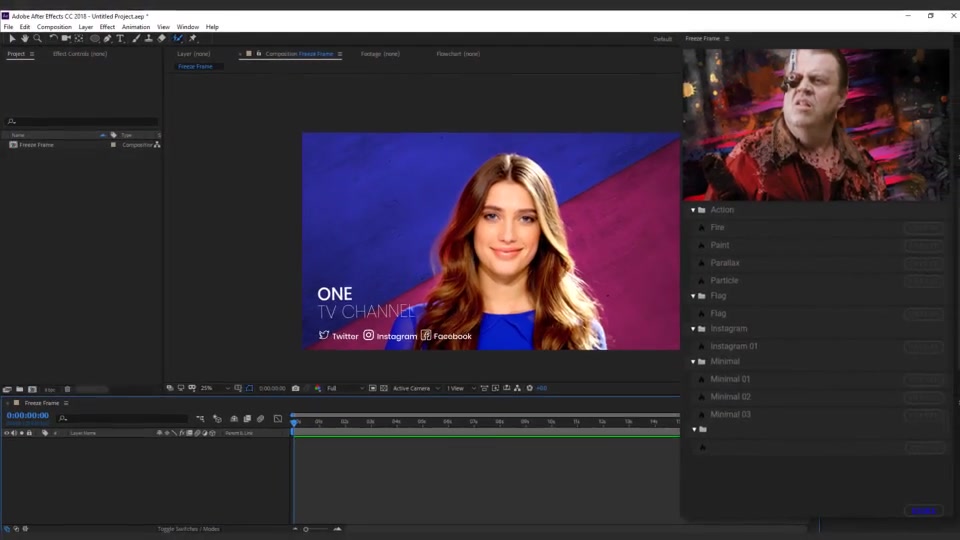
Task: Take a snapshot with the camera icon
Action: [x=296, y=388]
